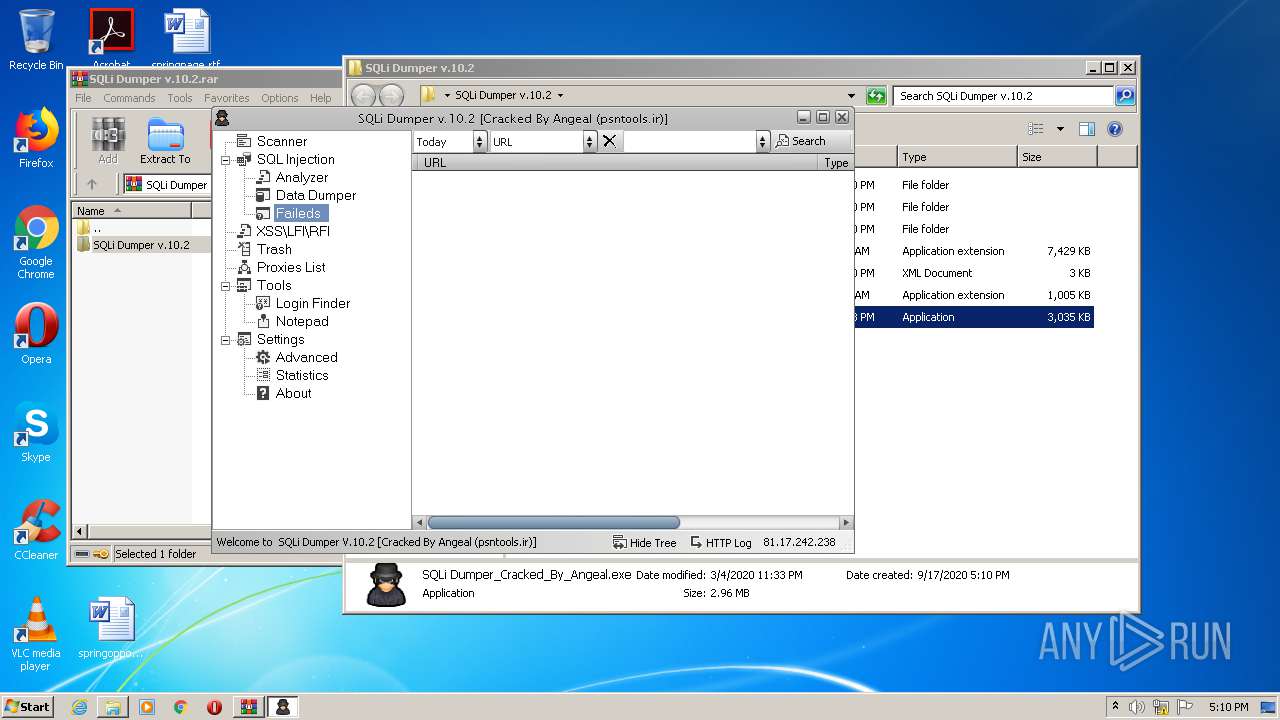Open the Scanner tree node
Screen dimensions: 1280x720
tap(282, 141)
